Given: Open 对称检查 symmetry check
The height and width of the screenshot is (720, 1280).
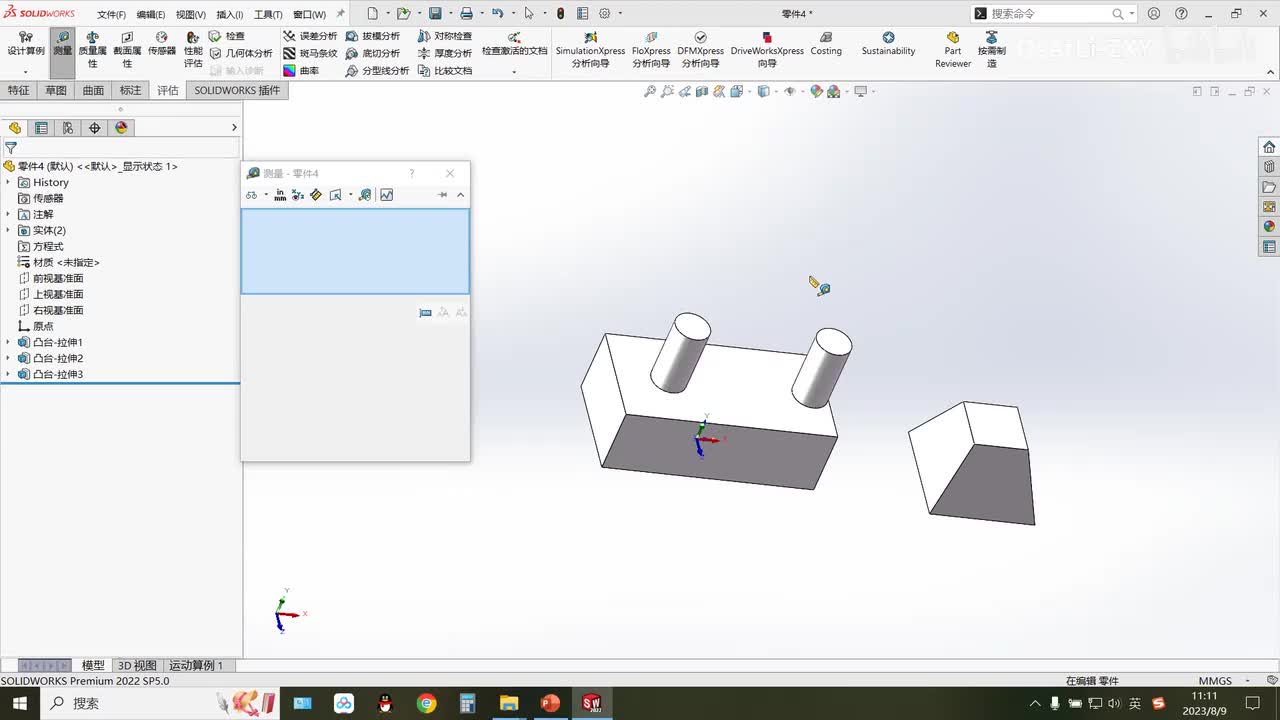Looking at the screenshot, I should tap(444, 36).
